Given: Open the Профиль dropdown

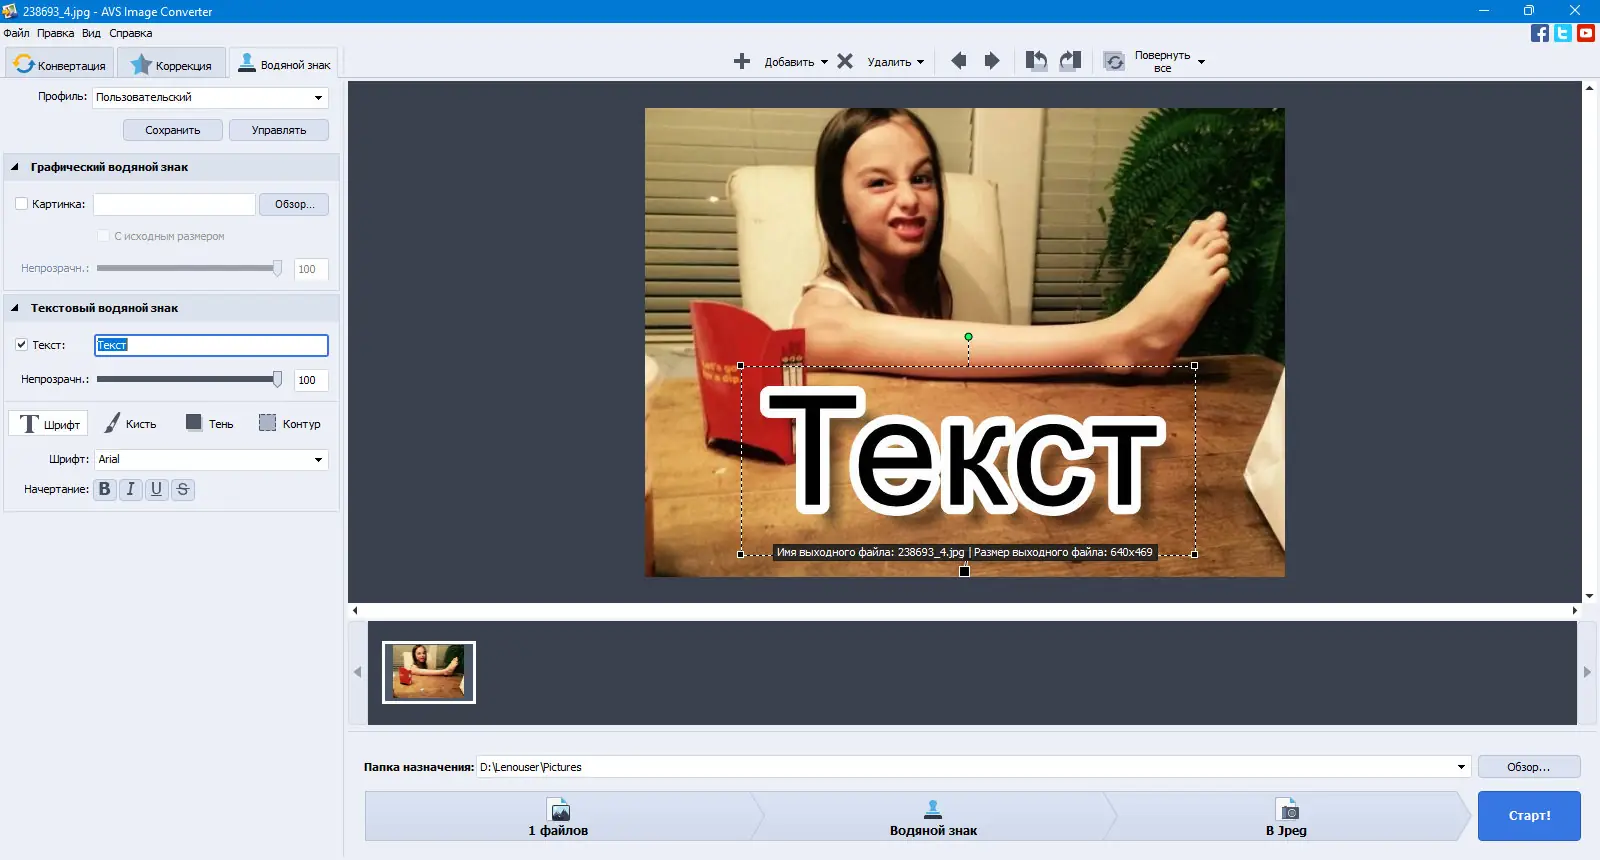Looking at the screenshot, I should (x=210, y=97).
